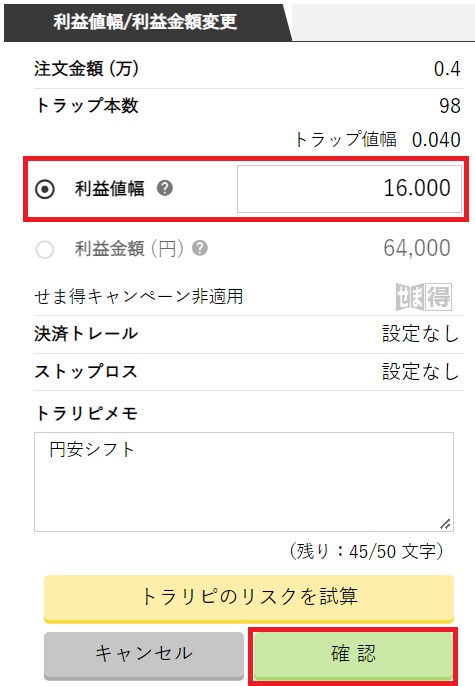
Task: Click the help icon beside 利益金額(円)
Action: click(200, 248)
